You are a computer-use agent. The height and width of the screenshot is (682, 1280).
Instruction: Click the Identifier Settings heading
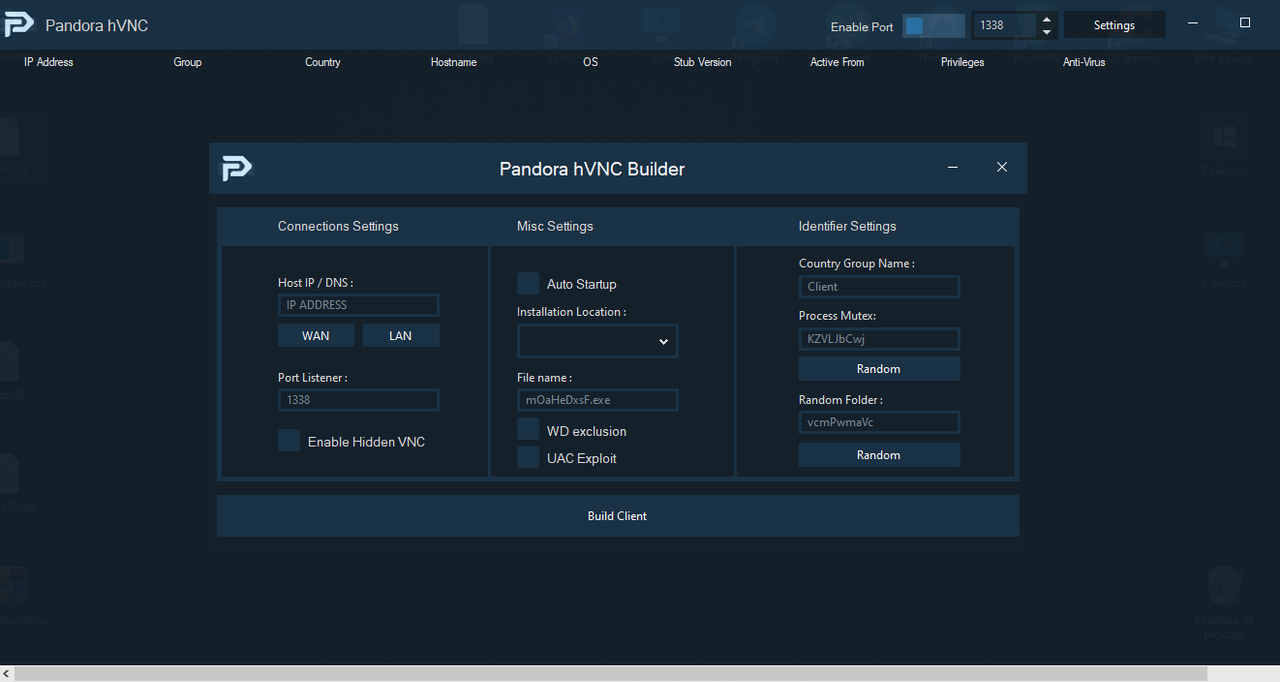click(847, 226)
